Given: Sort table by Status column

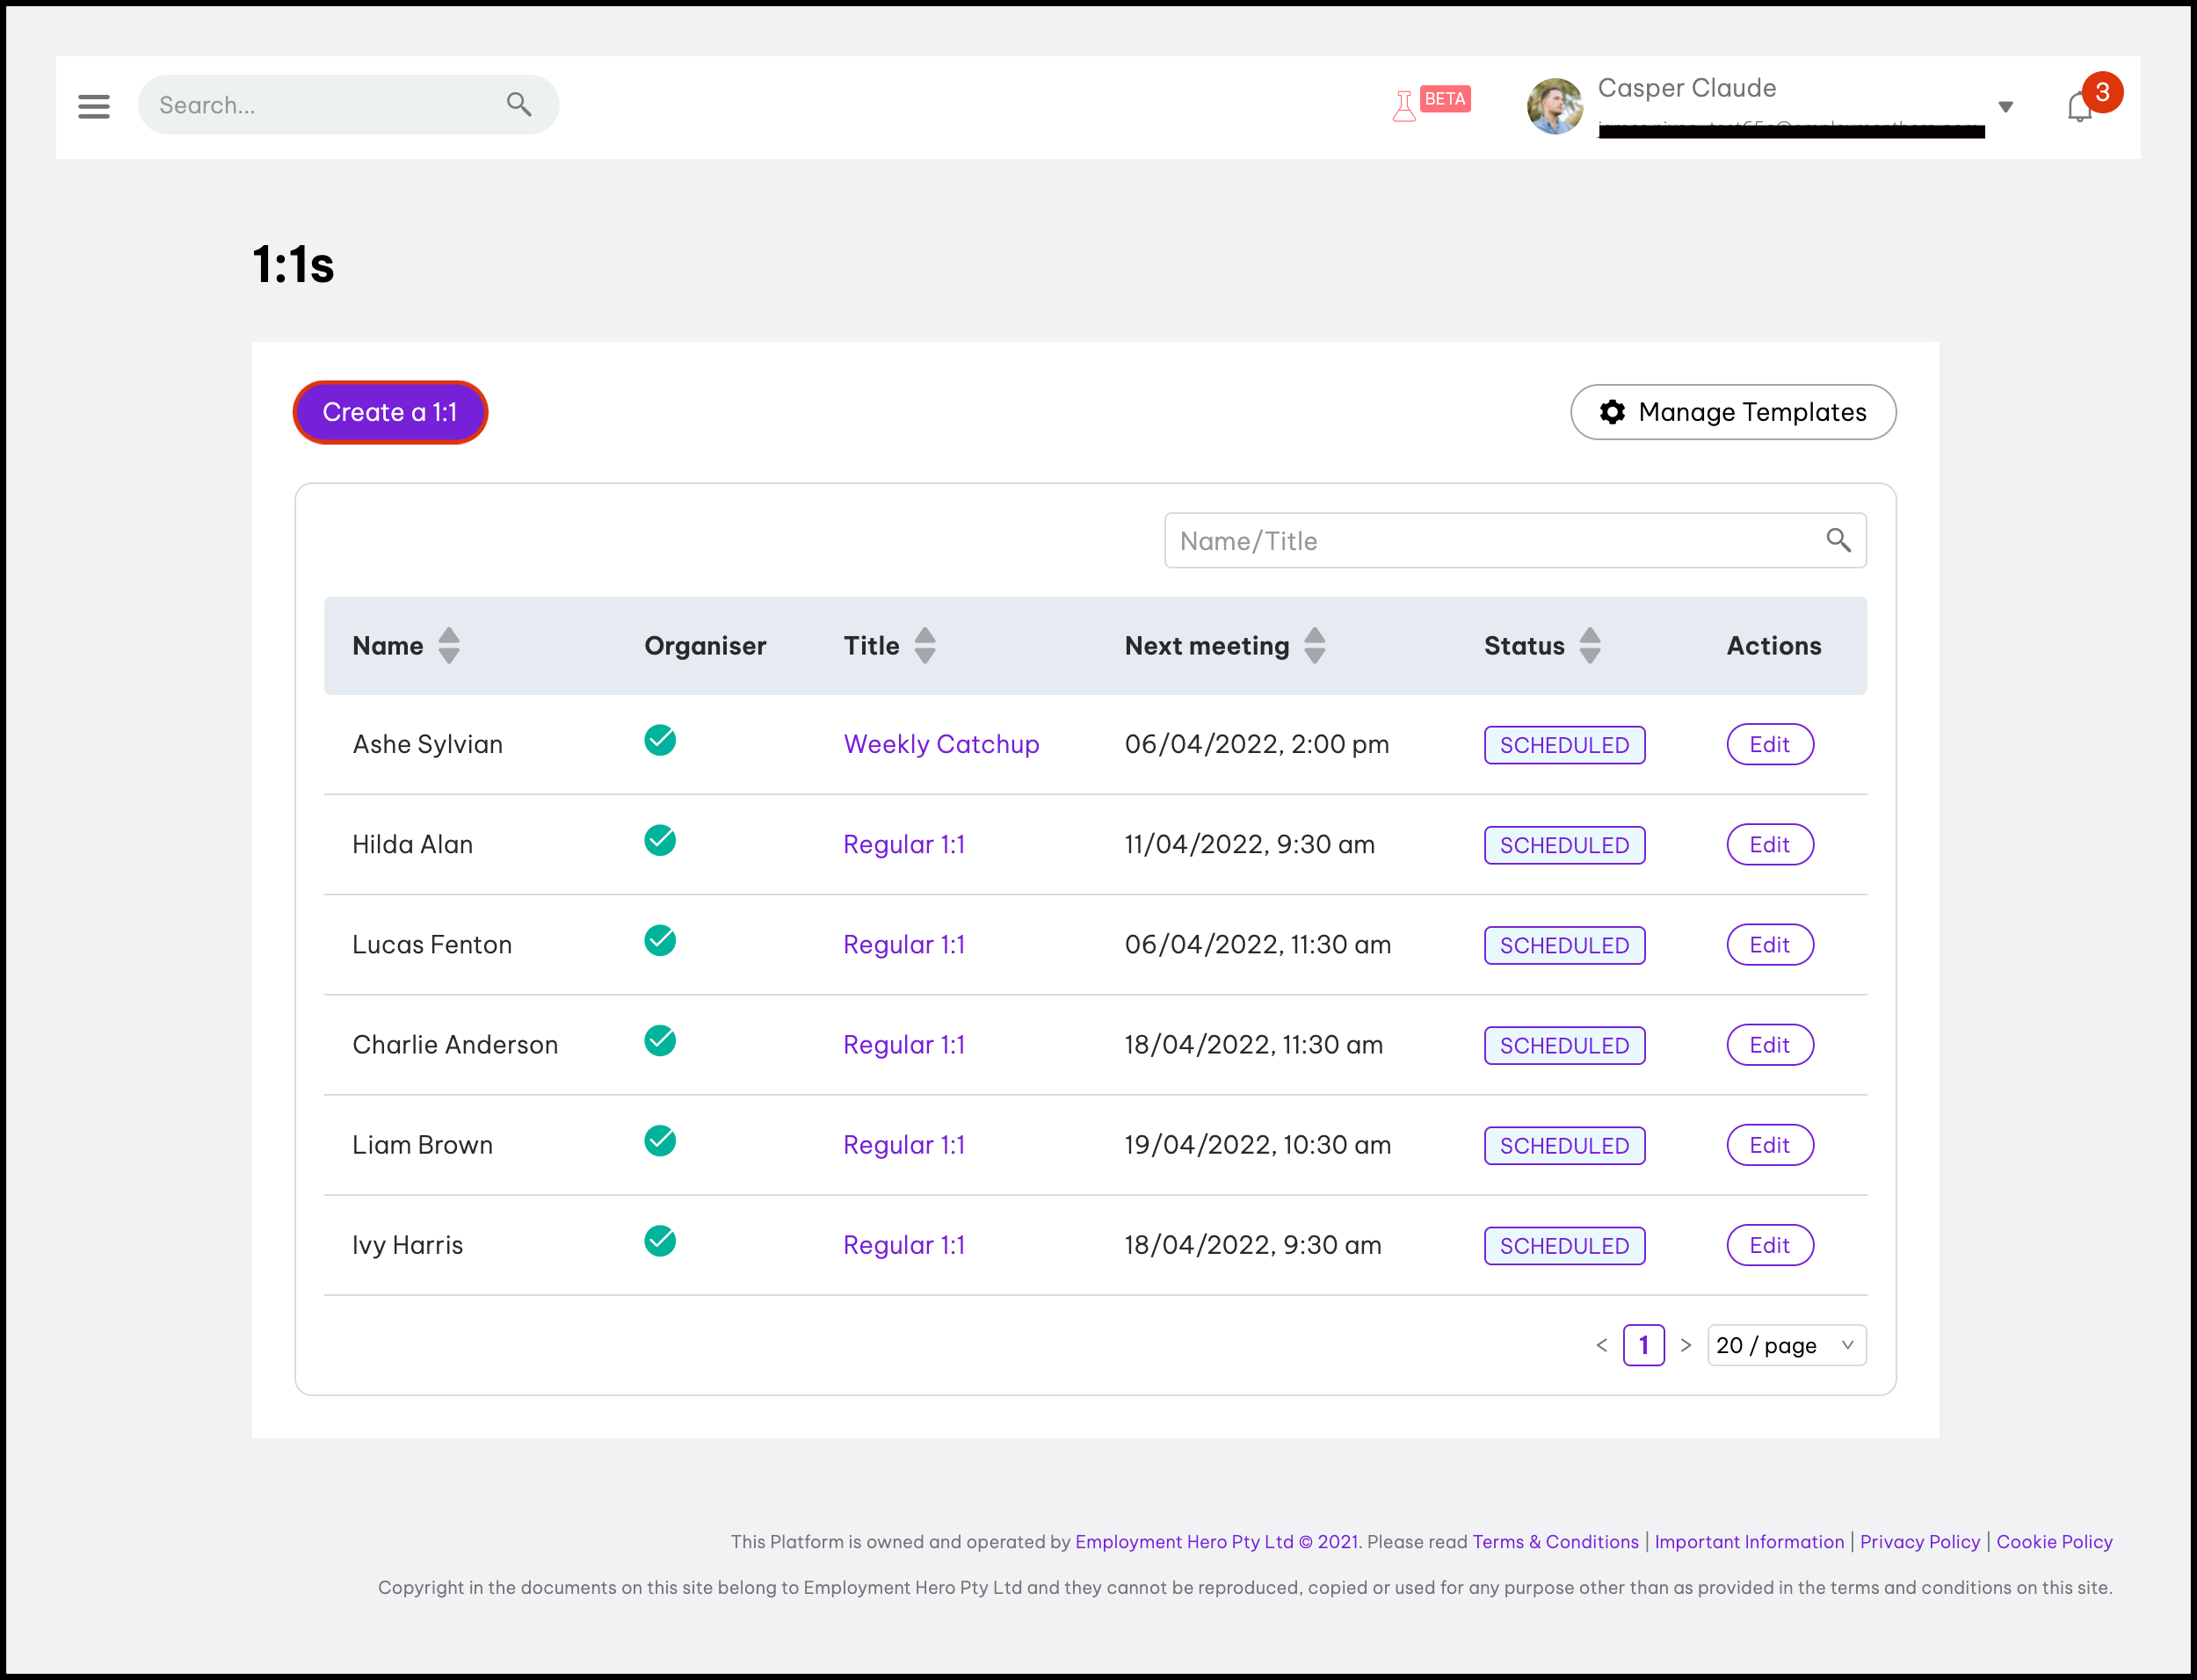Looking at the screenshot, I should [x=1590, y=646].
